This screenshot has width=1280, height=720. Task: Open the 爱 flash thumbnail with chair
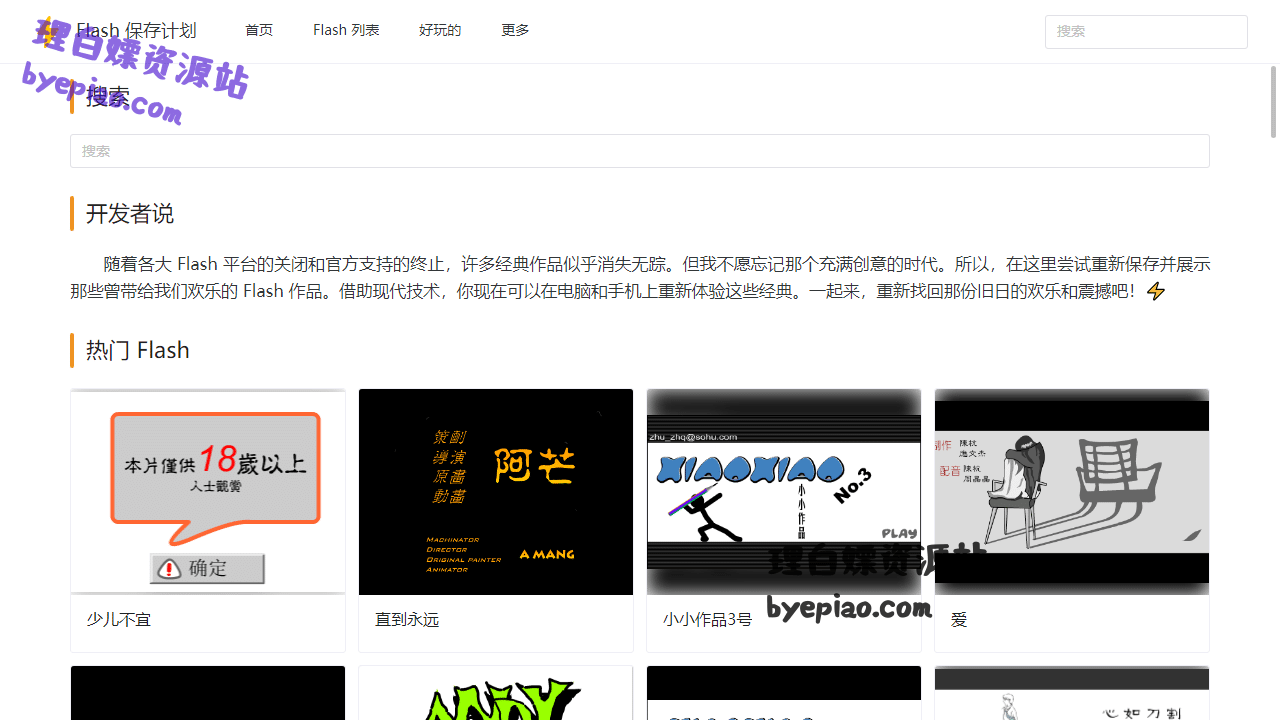pyautogui.click(x=1072, y=492)
